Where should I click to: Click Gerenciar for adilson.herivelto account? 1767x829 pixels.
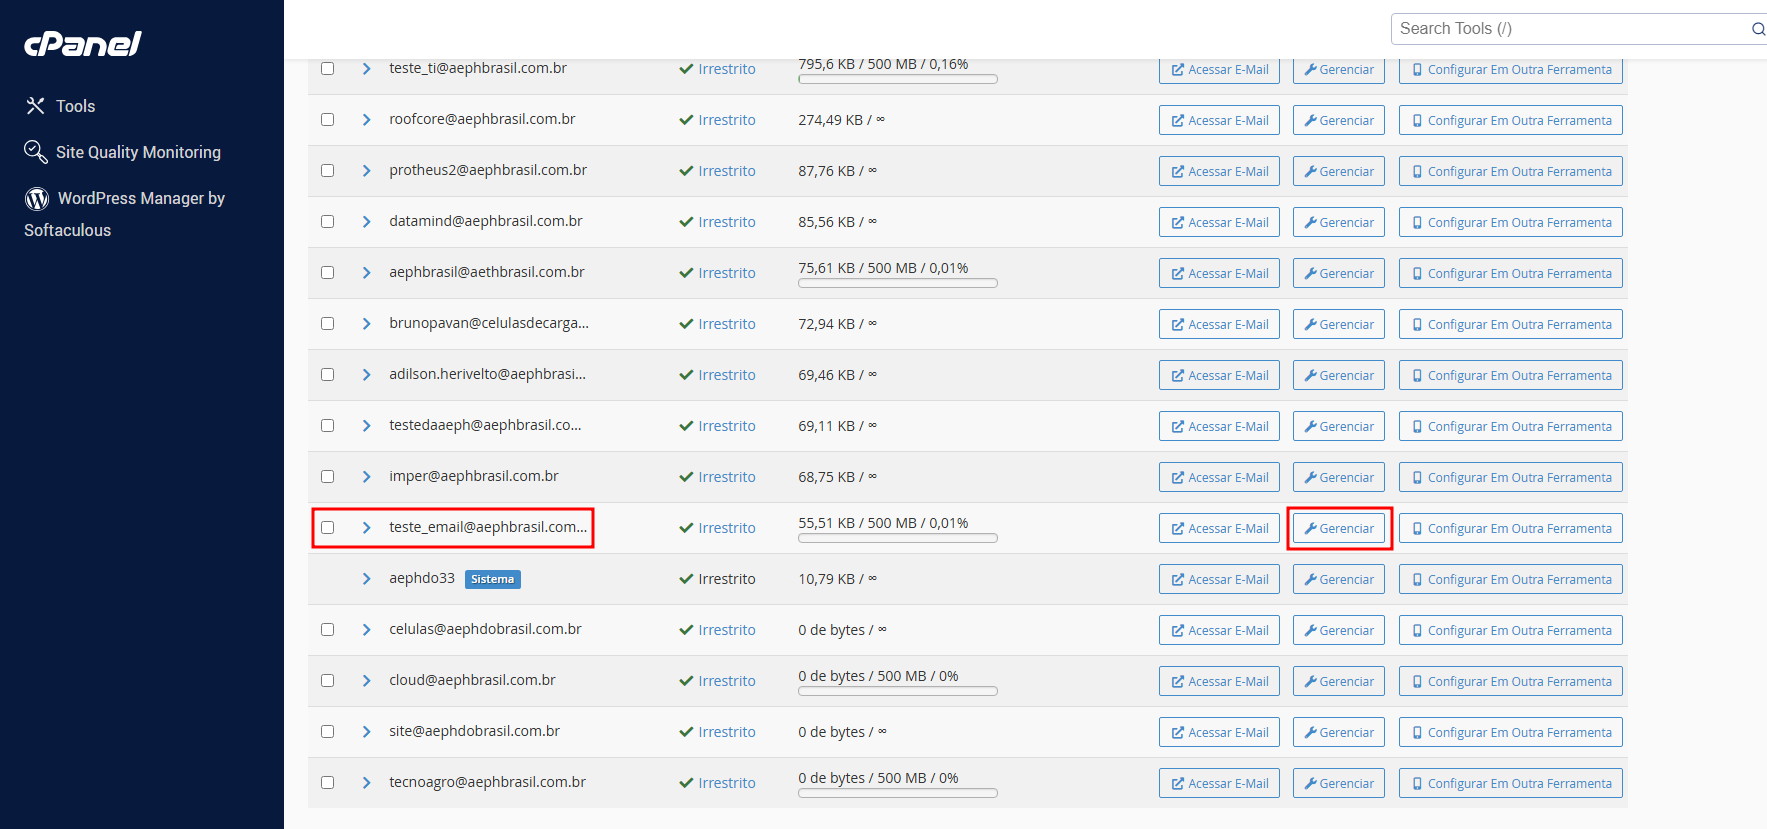pos(1339,375)
